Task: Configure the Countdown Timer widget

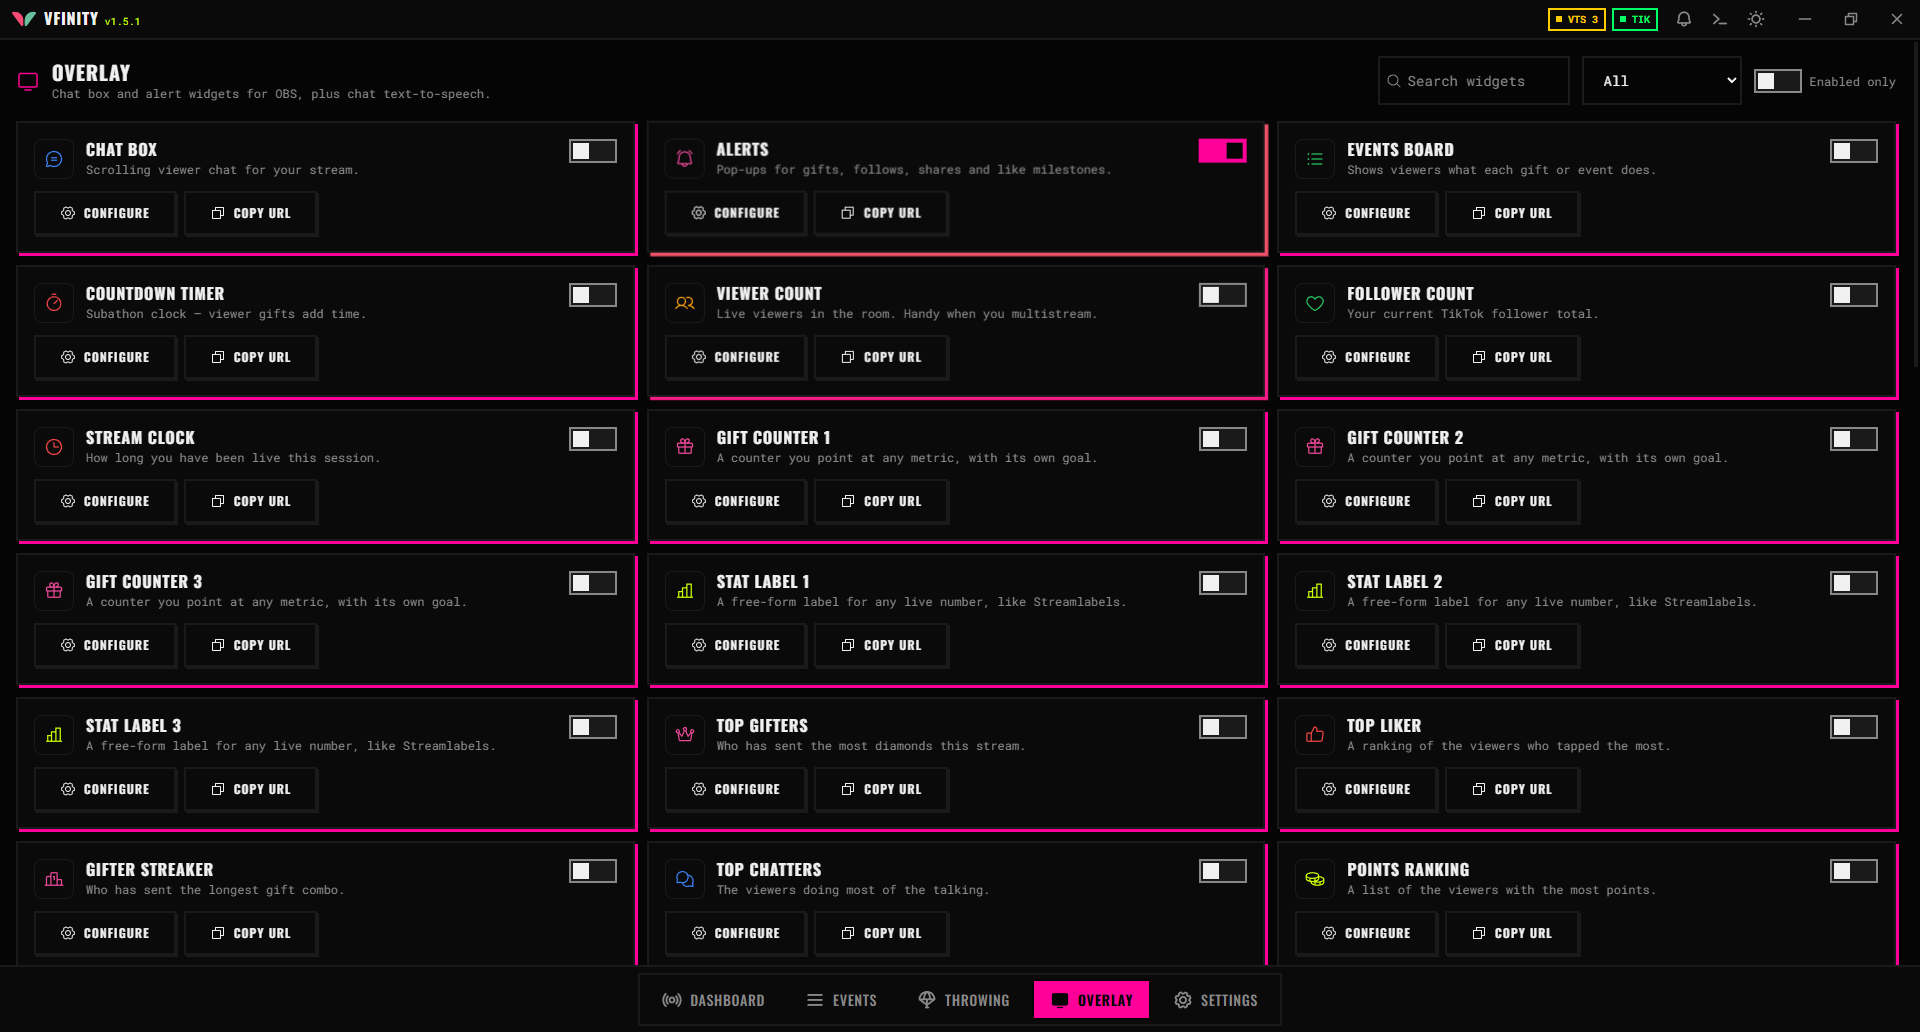Action: click(x=105, y=357)
